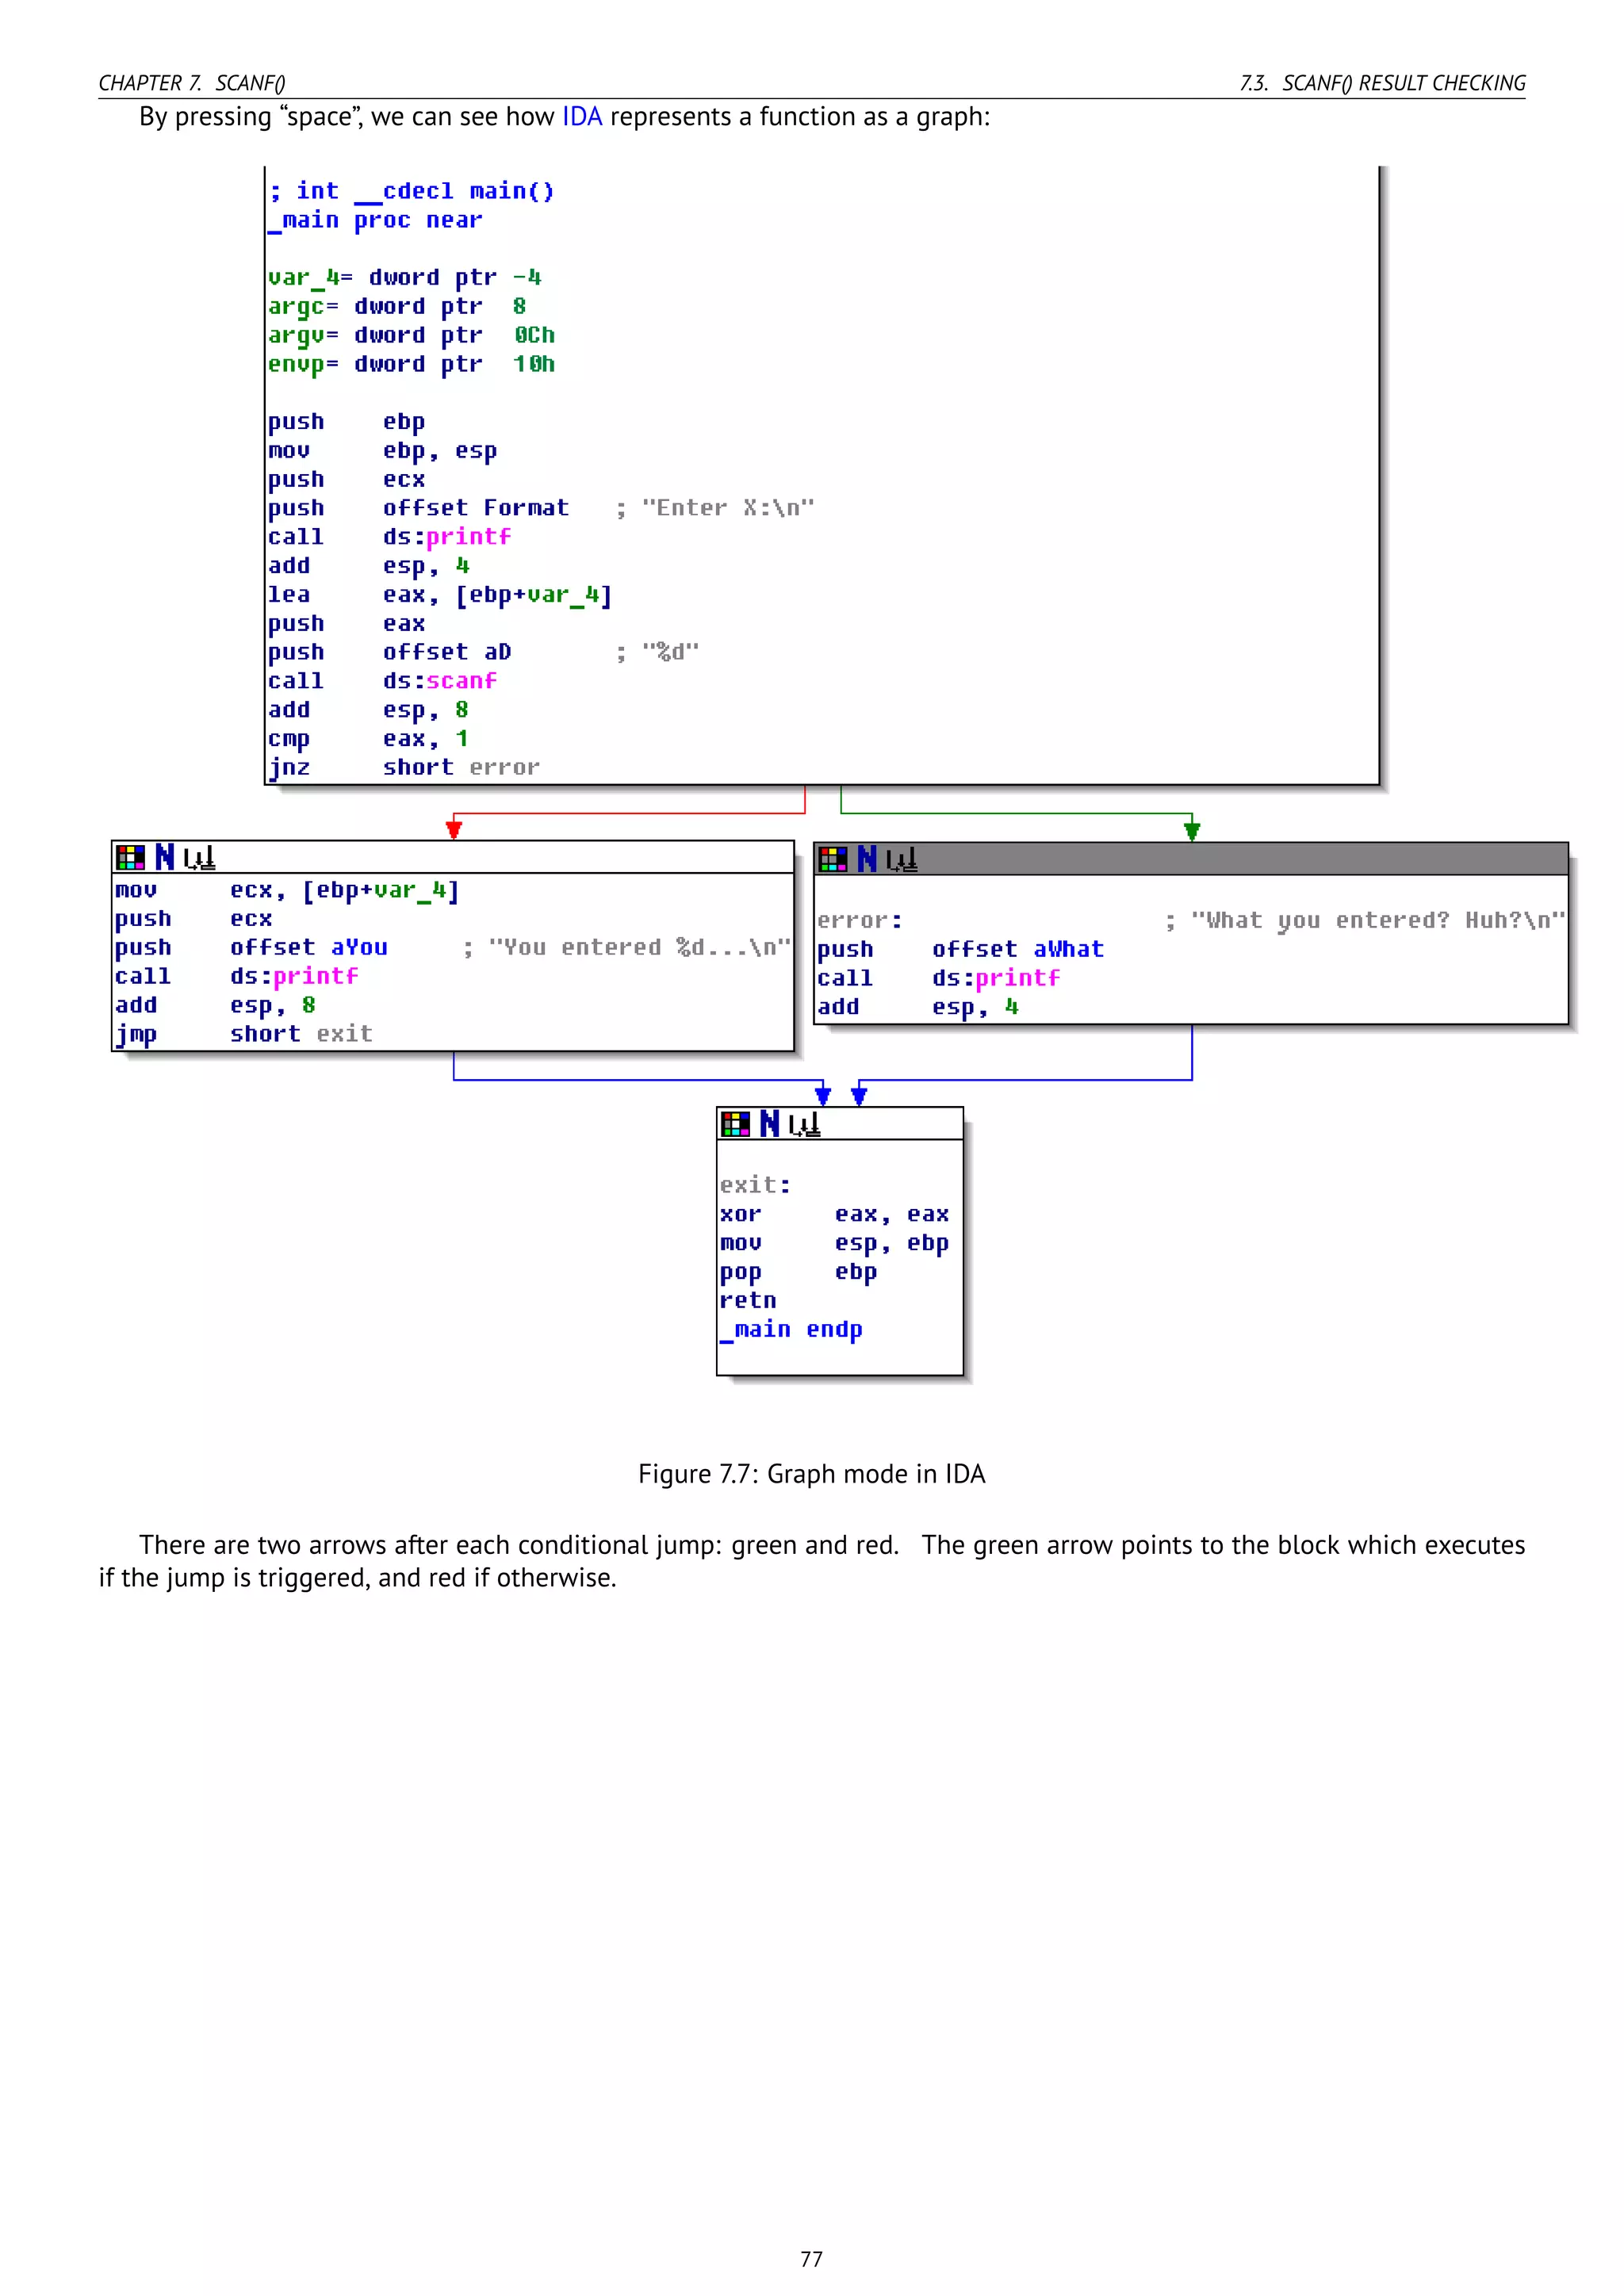
Task: Click group-nodes icon in 'You entered' node
Action: coord(199,857)
